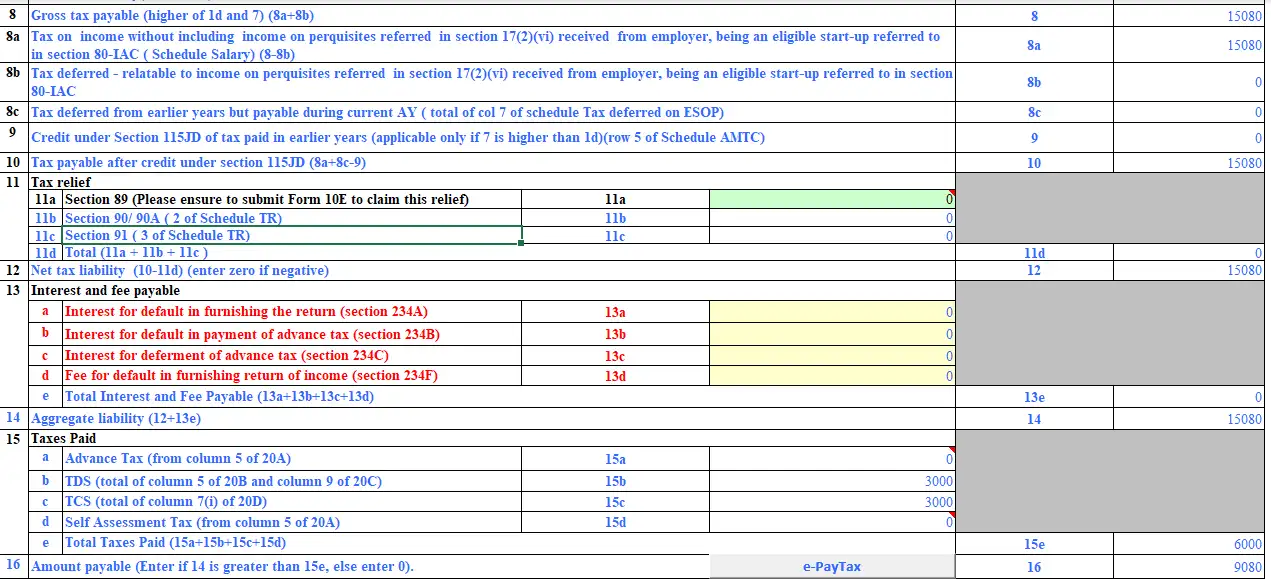Click the yellow section 234F fee input cell
Viewport: 1271px width, 579px height.
(x=830, y=375)
